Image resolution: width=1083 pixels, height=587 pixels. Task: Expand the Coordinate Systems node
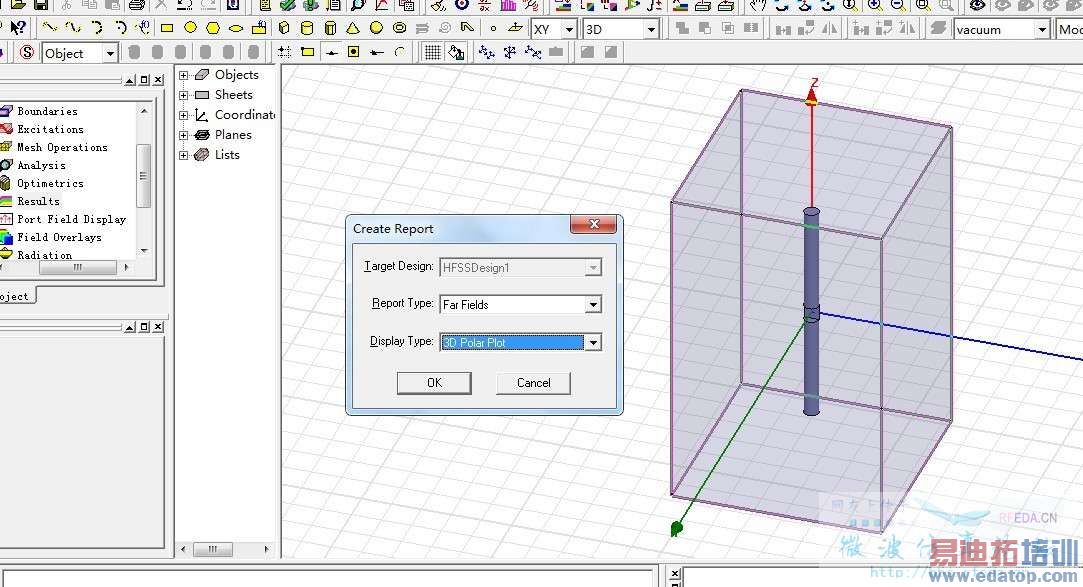[184, 115]
